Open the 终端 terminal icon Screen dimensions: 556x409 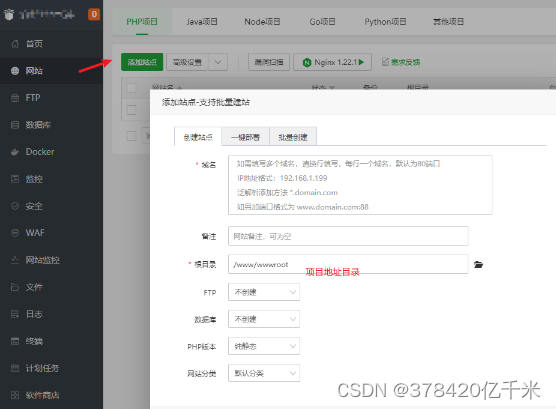(x=15, y=341)
